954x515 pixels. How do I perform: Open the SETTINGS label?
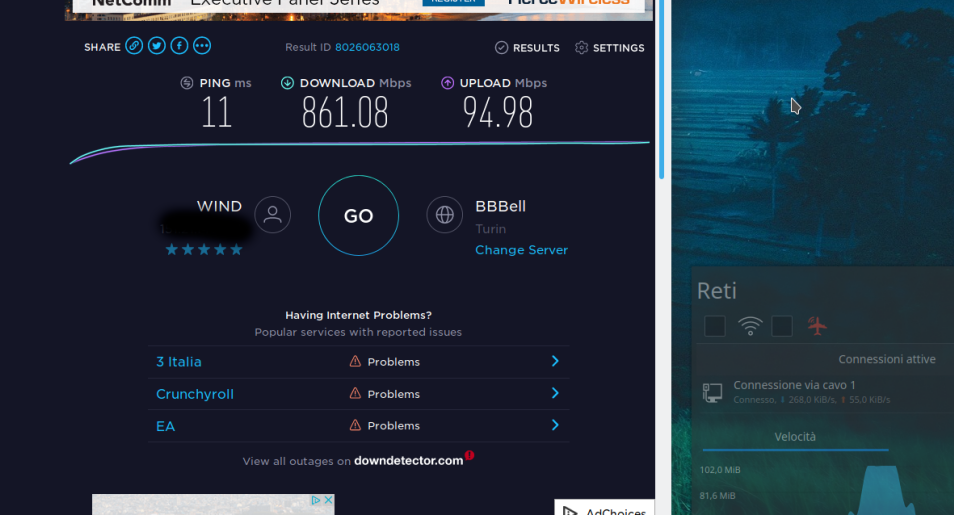point(618,47)
